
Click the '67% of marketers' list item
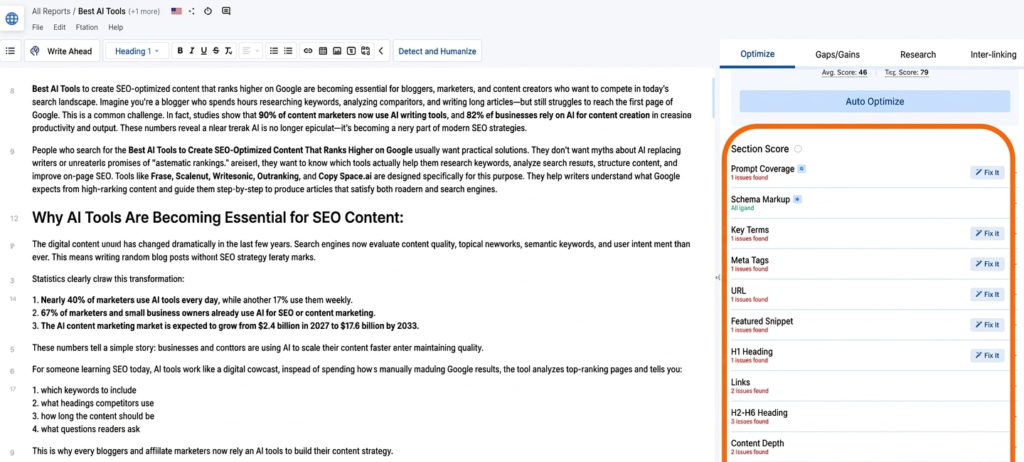204,313
